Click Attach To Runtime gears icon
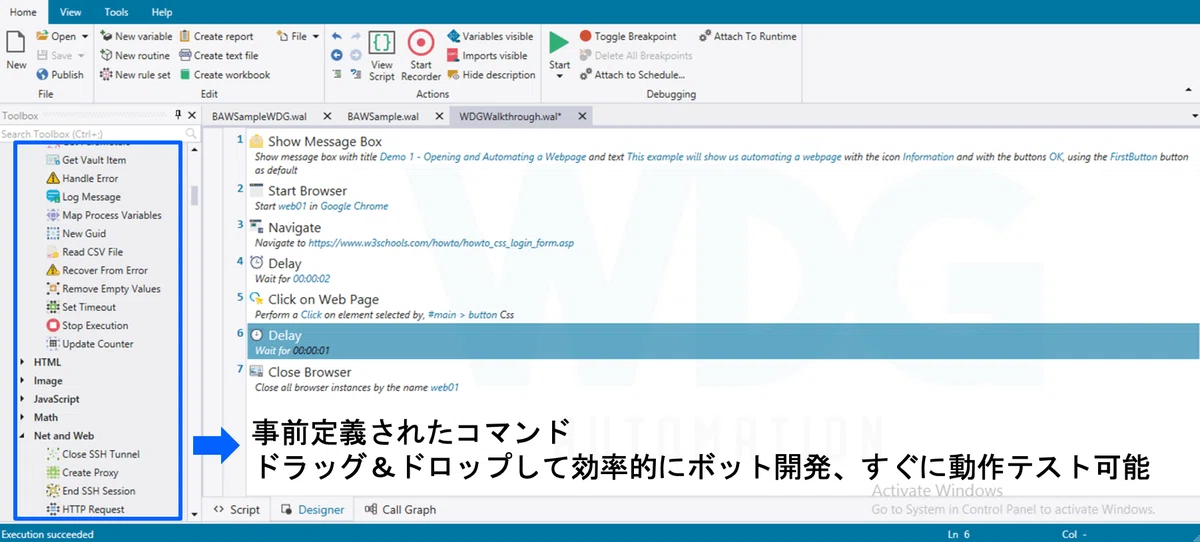 [x=705, y=36]
